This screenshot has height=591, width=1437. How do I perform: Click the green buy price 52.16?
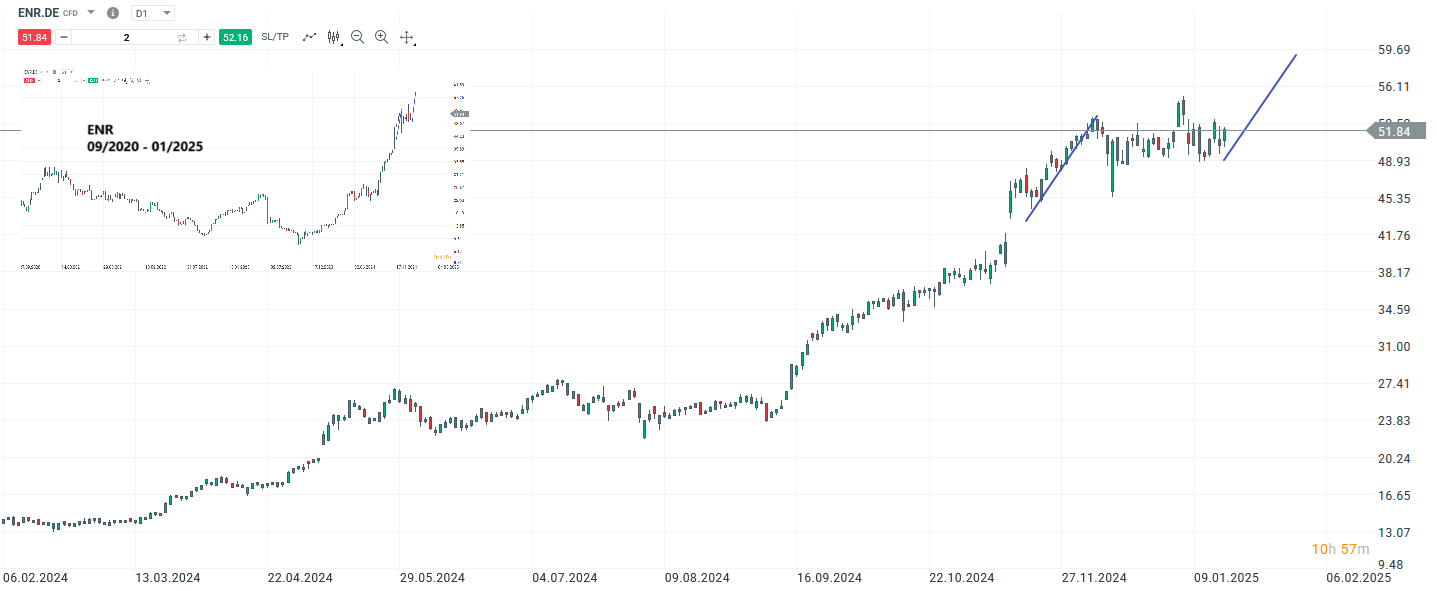234,36
